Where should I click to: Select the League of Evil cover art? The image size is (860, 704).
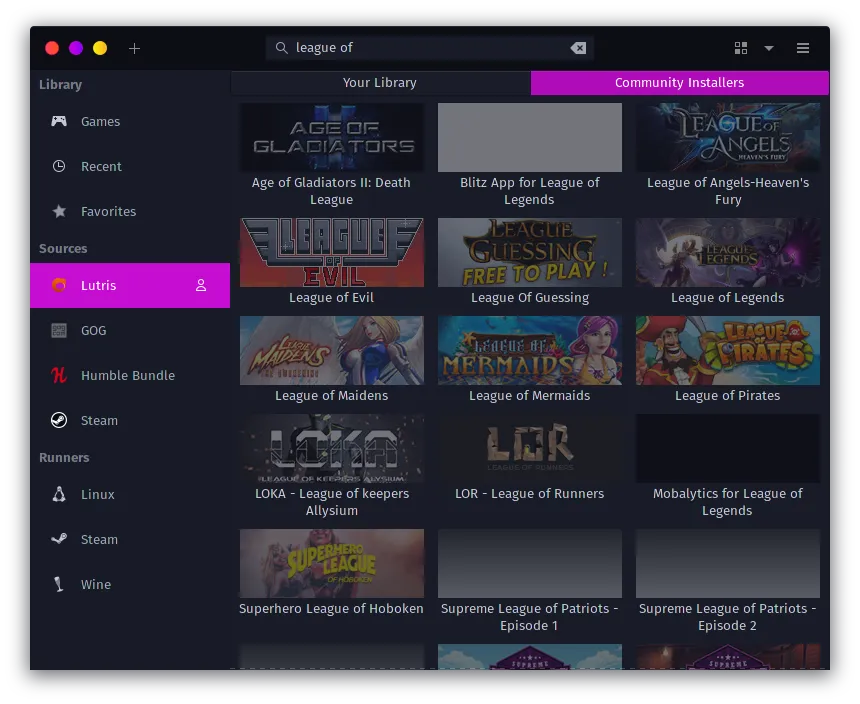pos(332,252)
